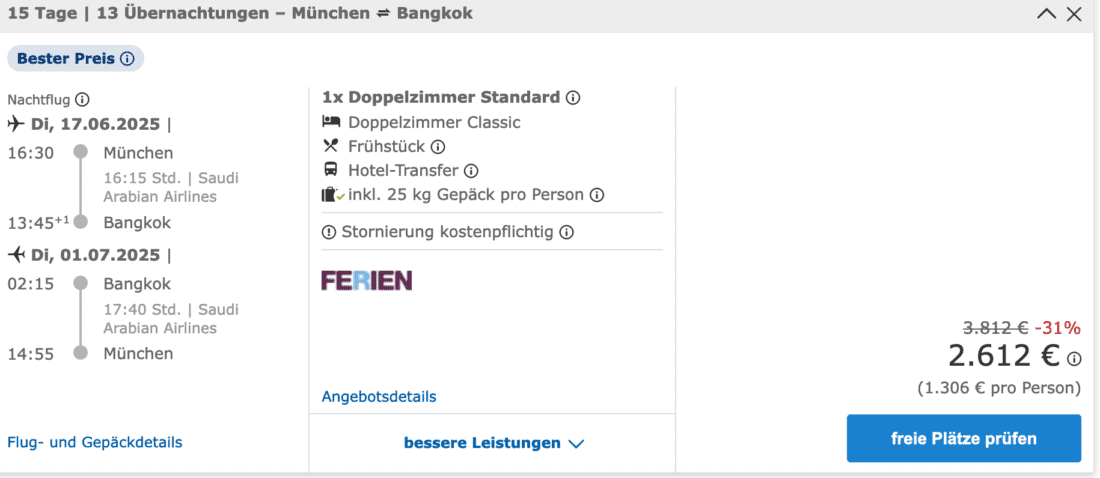Show Frühstück info tooltip icon
Image resolution: width=1100 pixels, height=478 pixels.
(437, 147)
